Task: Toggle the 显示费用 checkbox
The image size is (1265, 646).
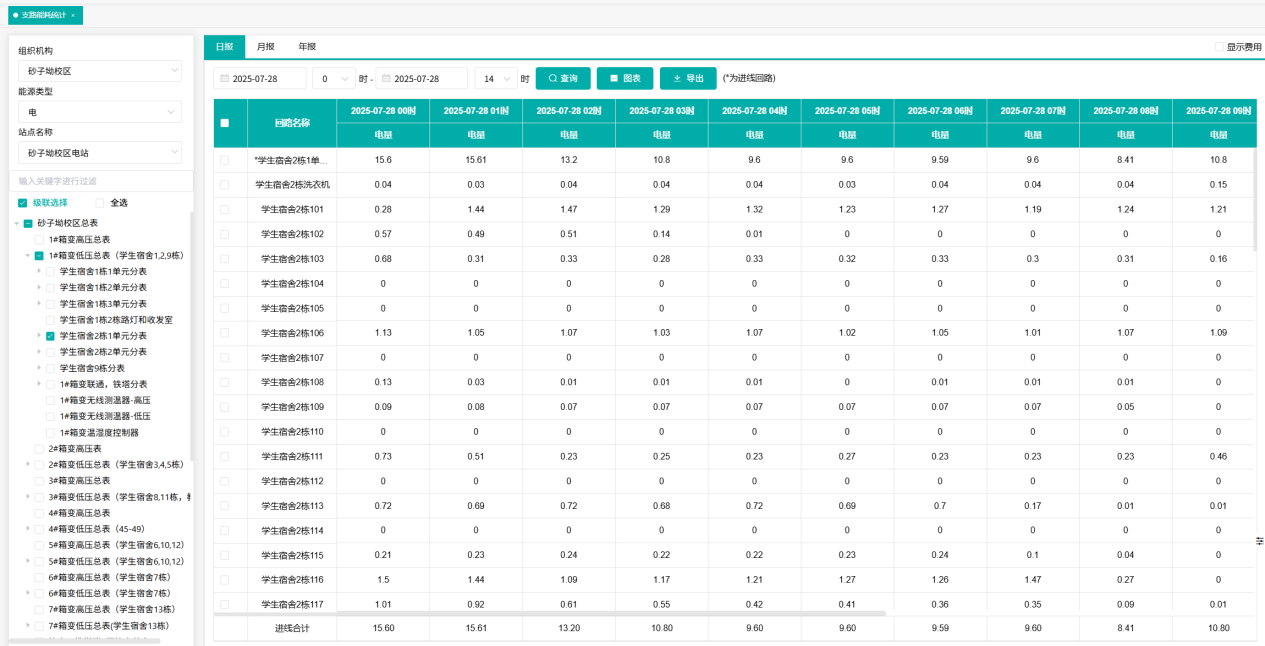Action: click(1219, 47)
